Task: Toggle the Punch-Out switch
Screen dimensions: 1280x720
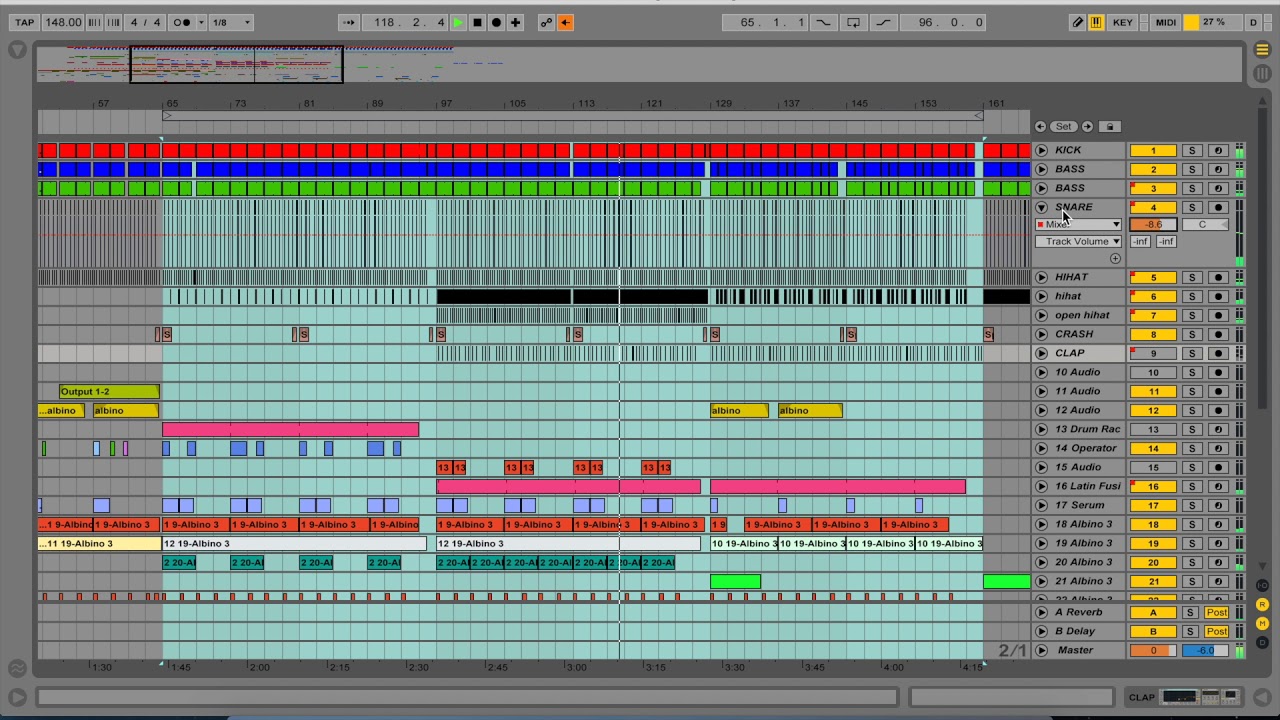Action: 884,22
